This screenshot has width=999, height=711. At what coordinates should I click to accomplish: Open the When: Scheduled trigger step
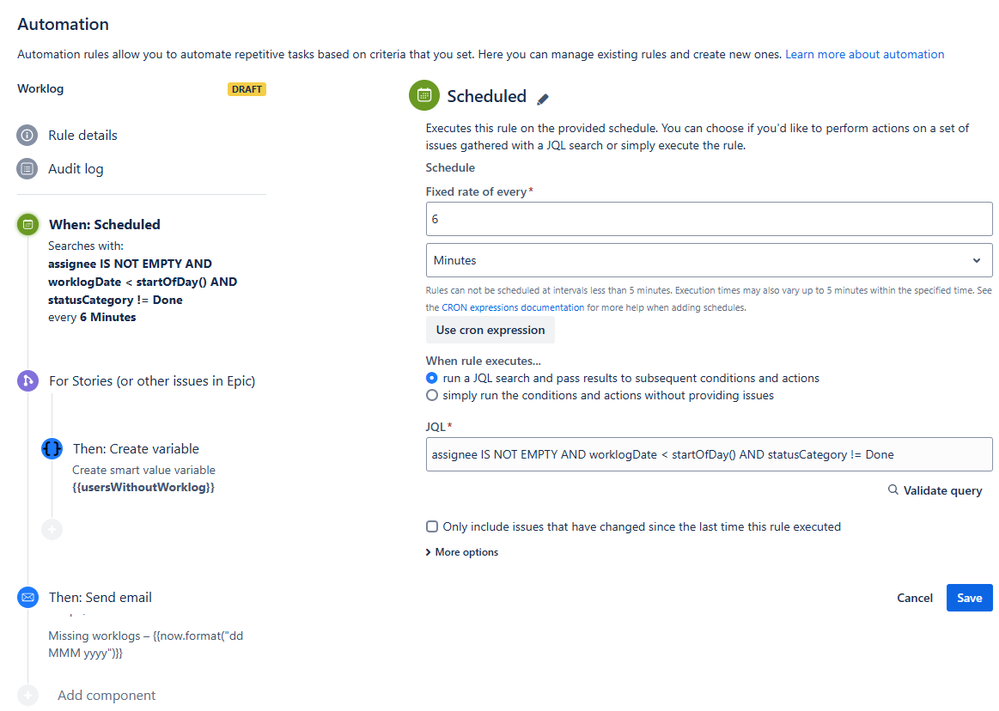point(104,225)
